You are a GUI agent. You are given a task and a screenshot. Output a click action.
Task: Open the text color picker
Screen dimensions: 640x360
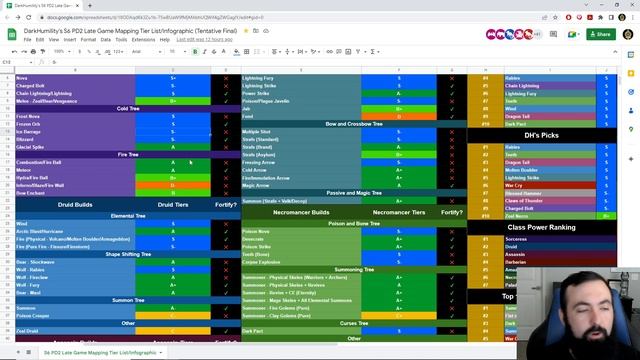pos(223,52)
